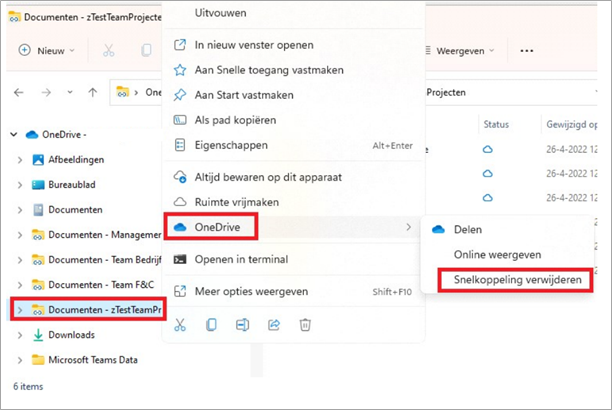The image size is (612, 410).
Task: Click the cloud status icon on the first row
Action: [487, 149]
